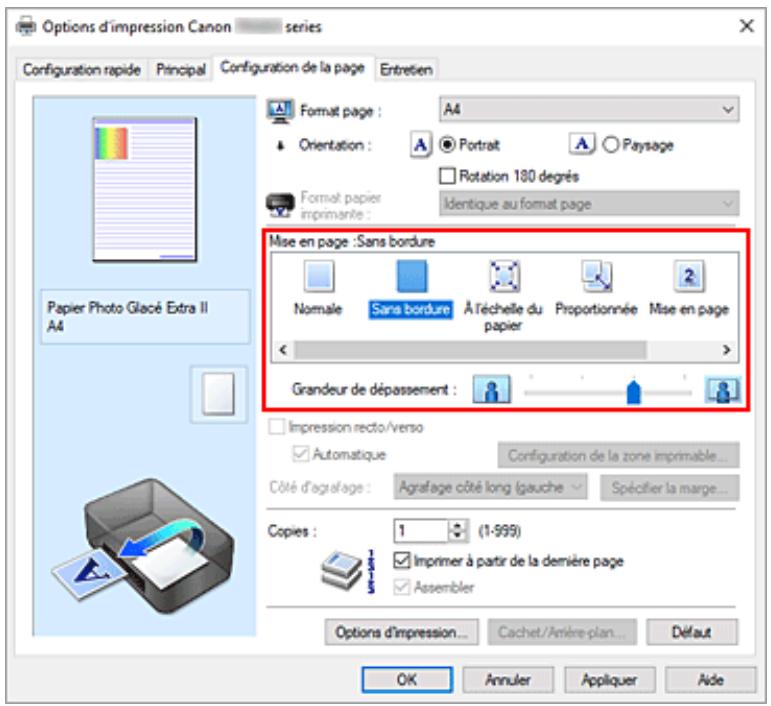Click the layout list left scroll arrow
Image resolution: width=771 pixels, height=706 pixels.
[283, 350]
